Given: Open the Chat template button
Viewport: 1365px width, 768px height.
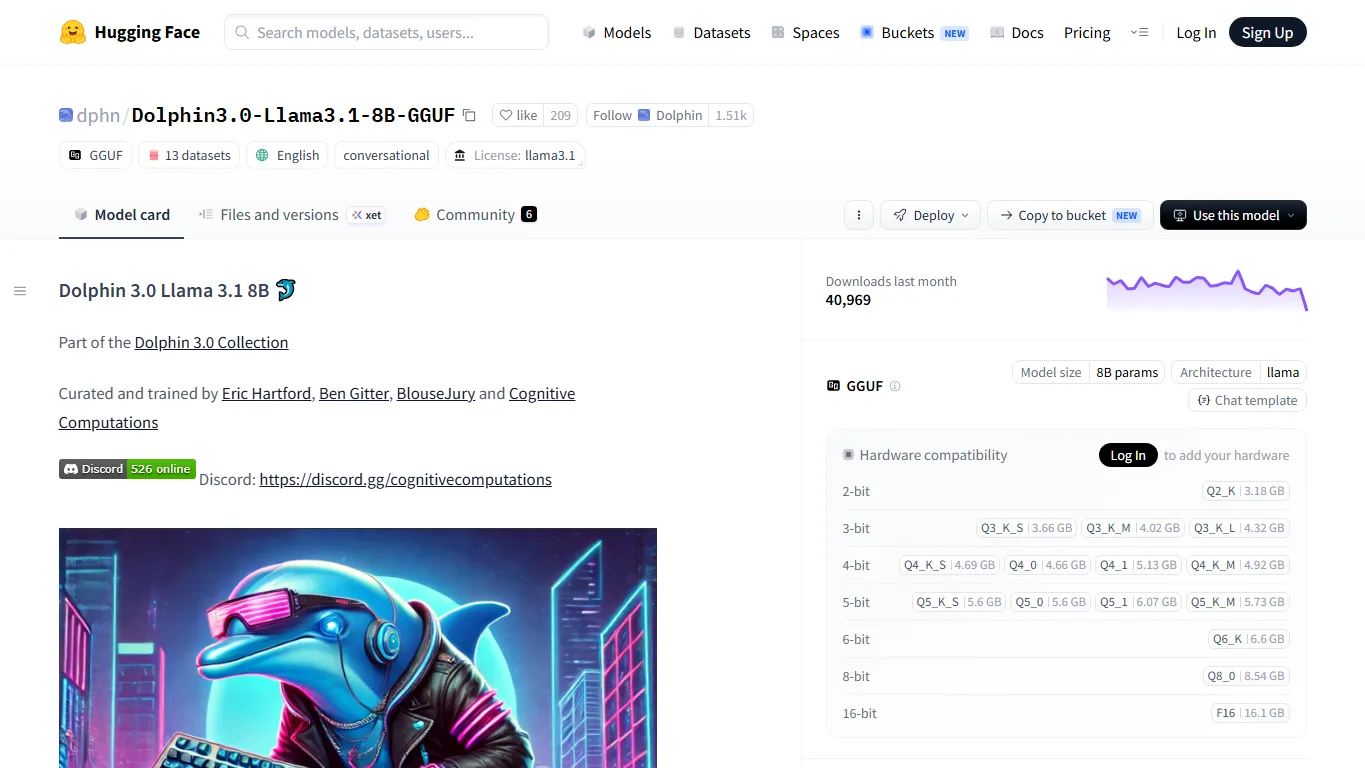Looking at the screenshot, I should pyautogui.click(x=1247, y=400).
